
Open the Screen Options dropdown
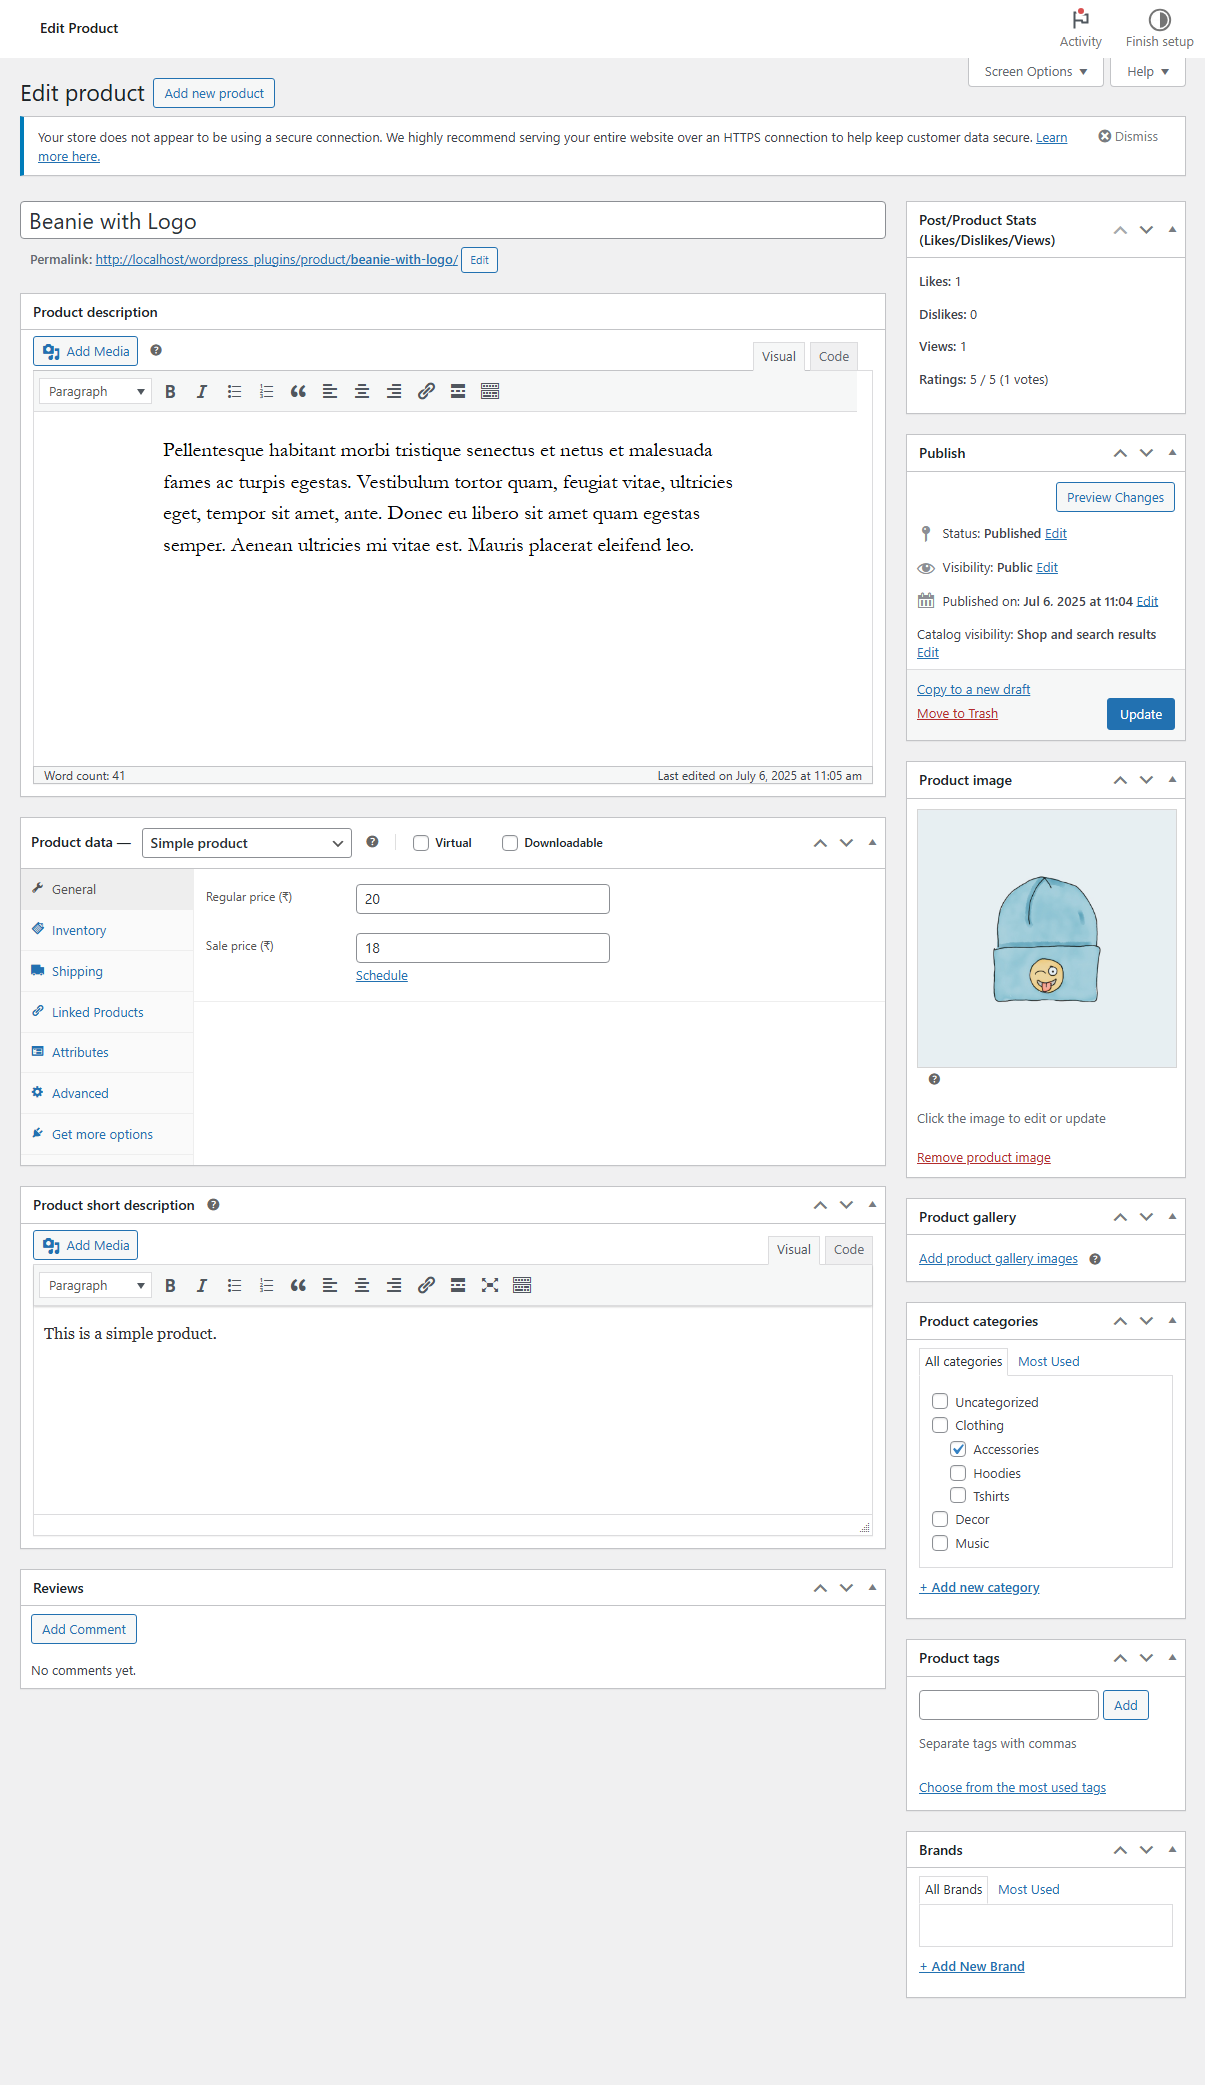[1036, 72]
